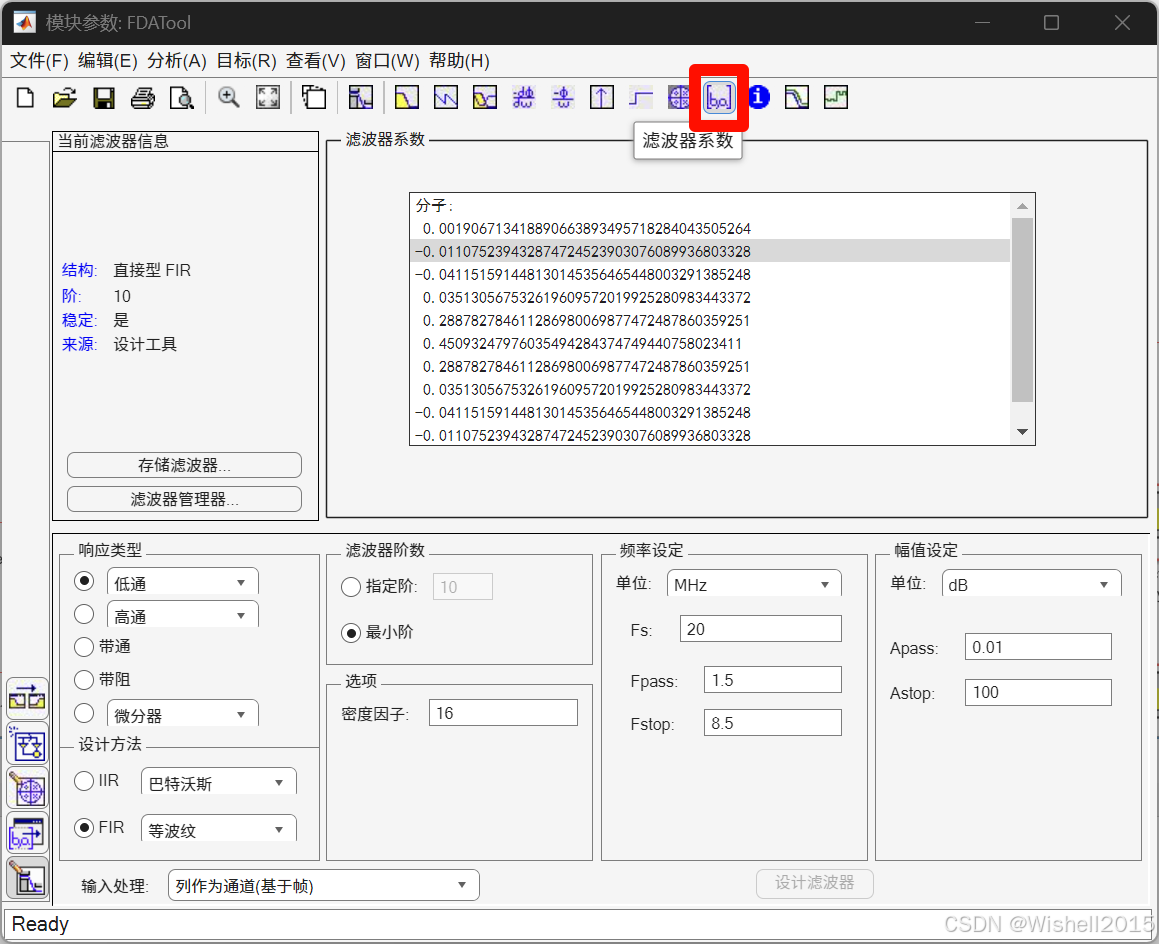Show magnitude and phase responses together
Screen dimensions: 1159x944
(485, 98)
